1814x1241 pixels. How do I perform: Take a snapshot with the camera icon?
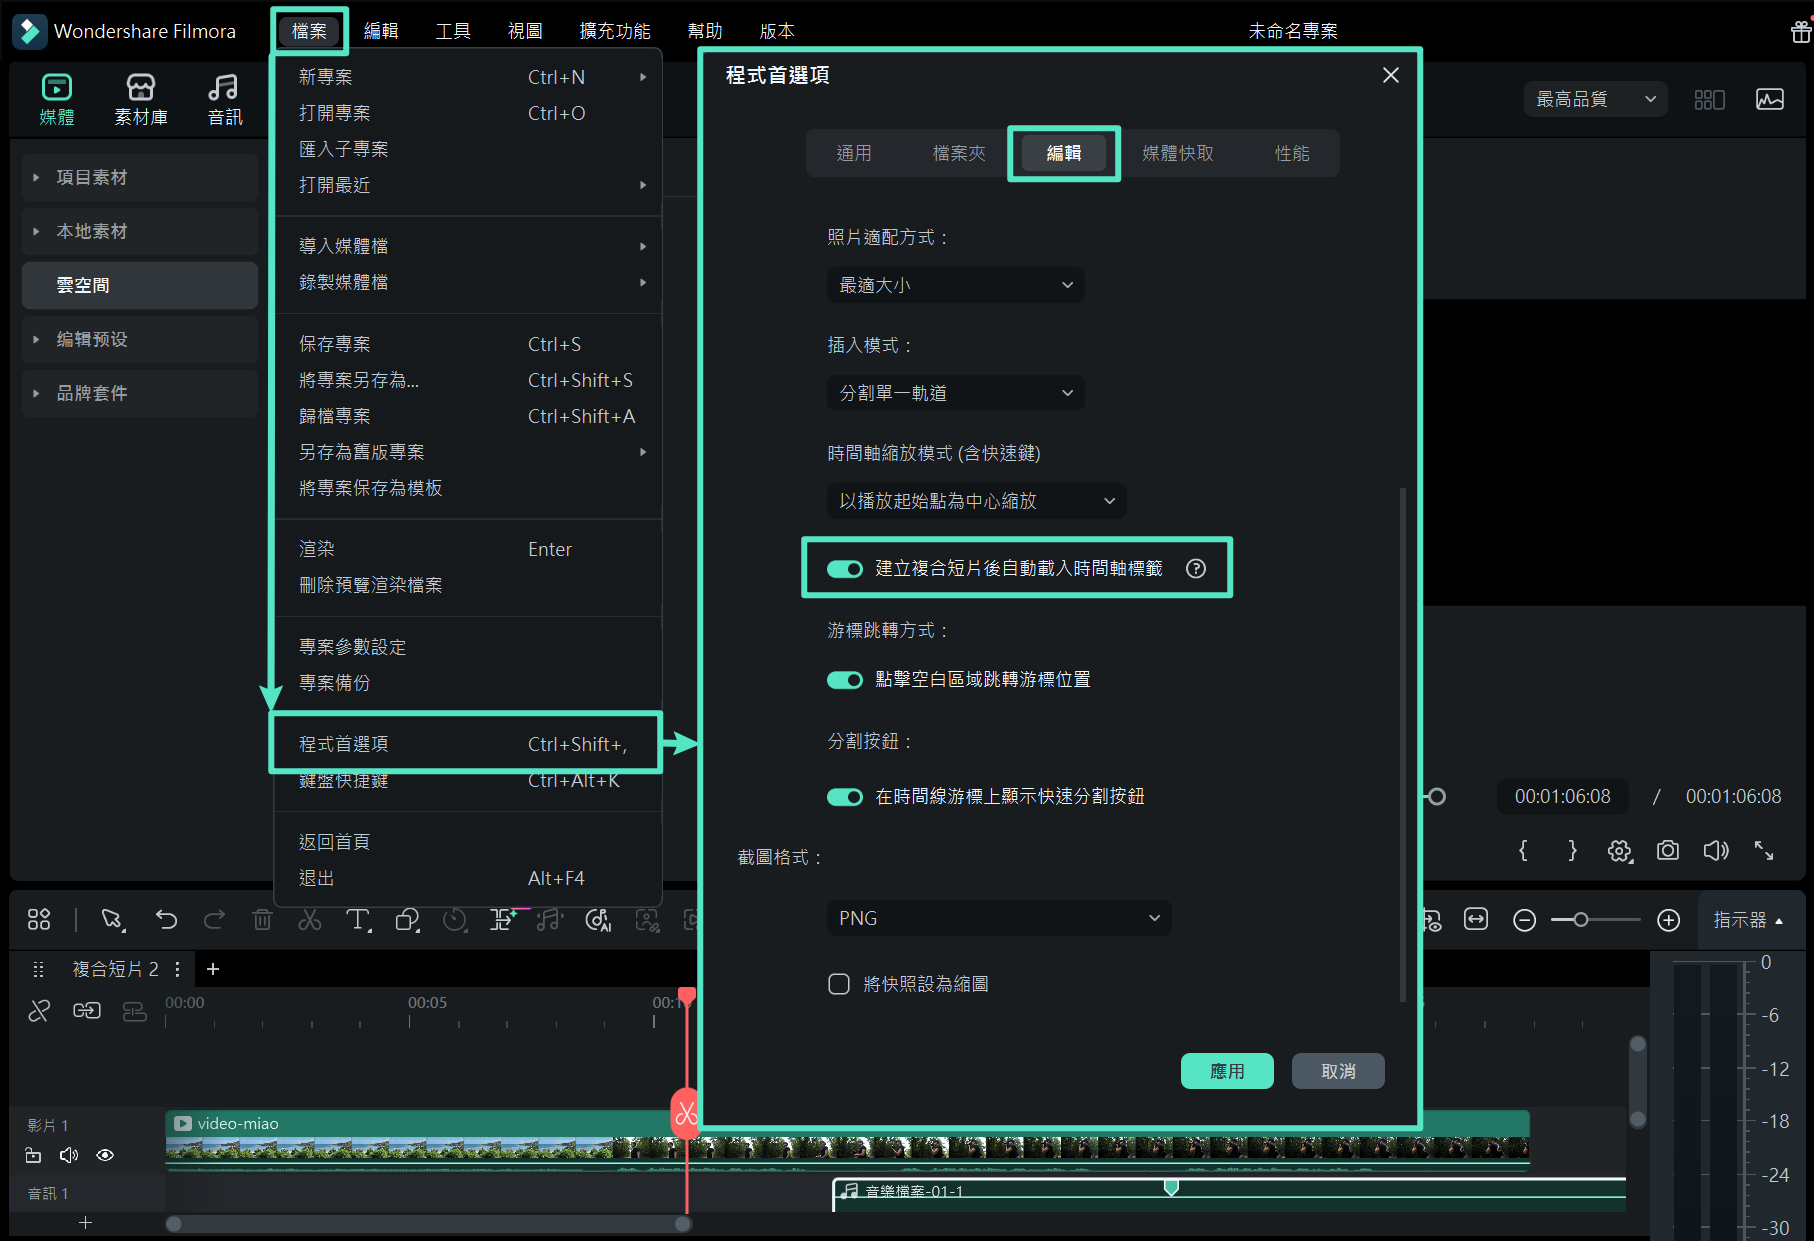pyautogui.click(x=1667, y=850)
